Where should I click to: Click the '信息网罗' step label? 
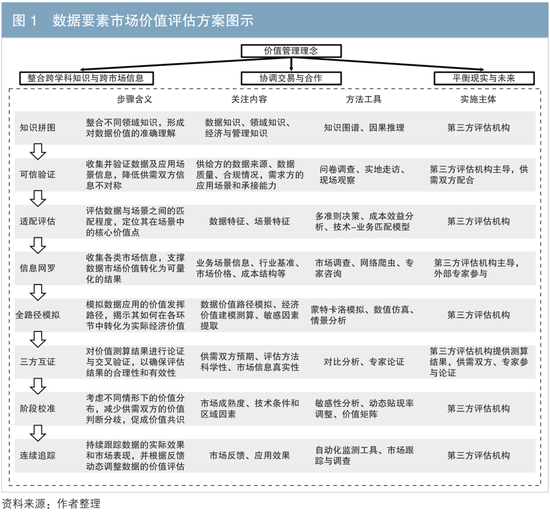pos(38,268)
